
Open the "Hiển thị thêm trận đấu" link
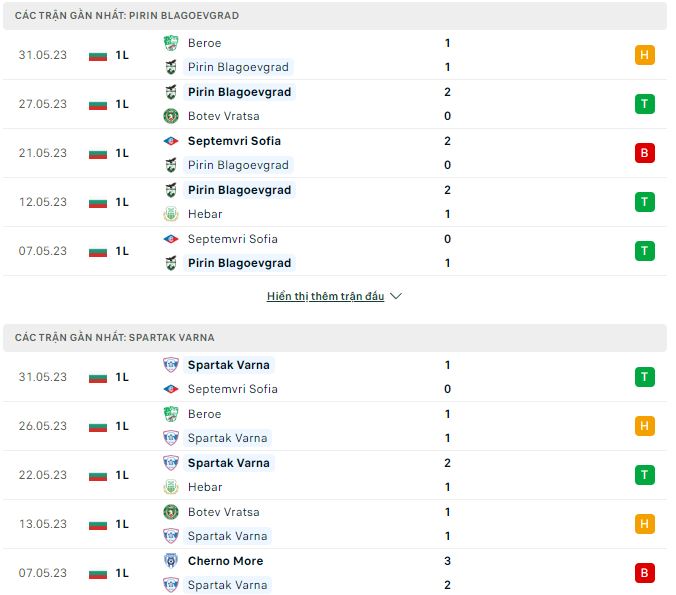[325, 297]
